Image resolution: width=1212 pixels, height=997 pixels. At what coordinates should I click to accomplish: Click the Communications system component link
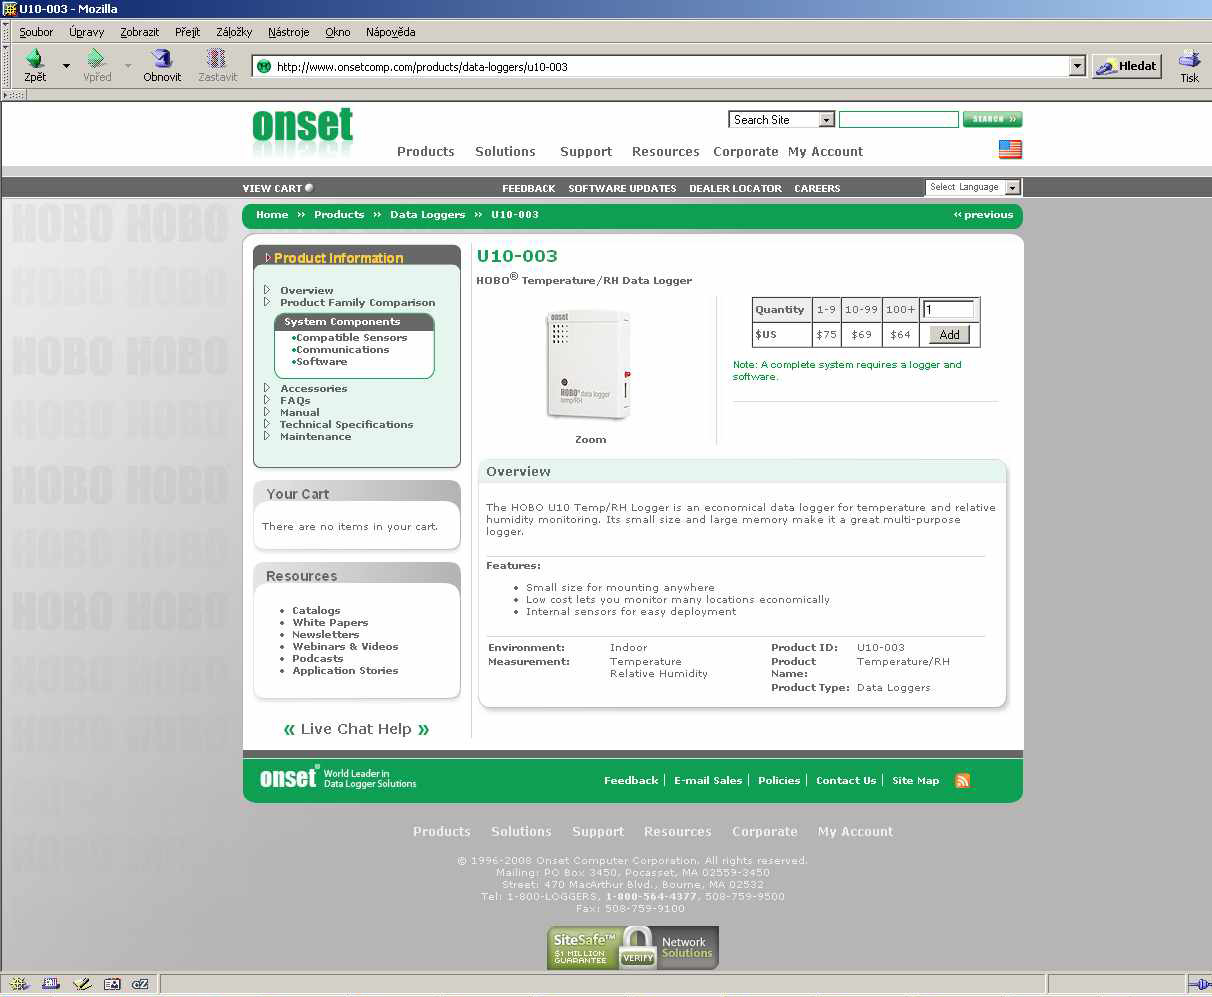tap(342, 350)
